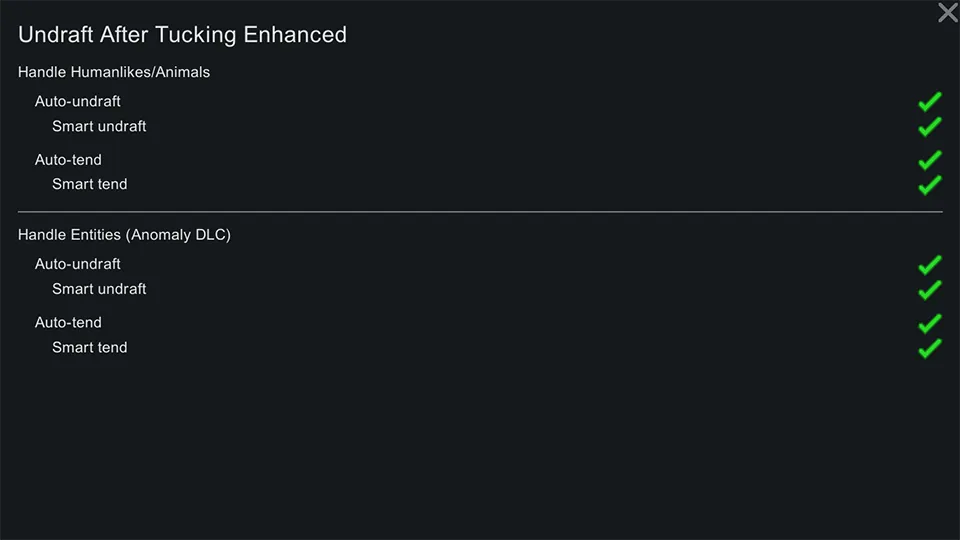Disable Smart undraft checkmark for Entities section
Screen dimensions: 960x540
(930, 290)
